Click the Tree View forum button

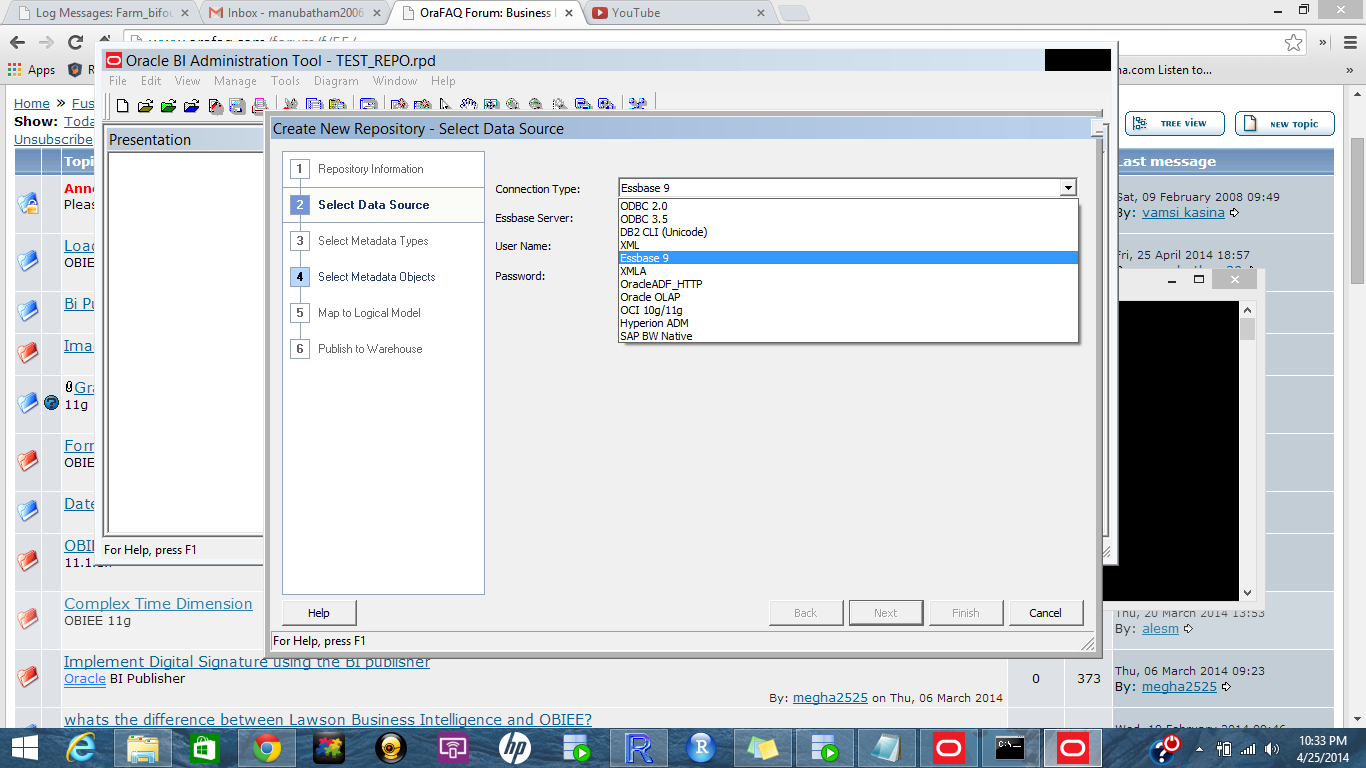(1175, 124)
